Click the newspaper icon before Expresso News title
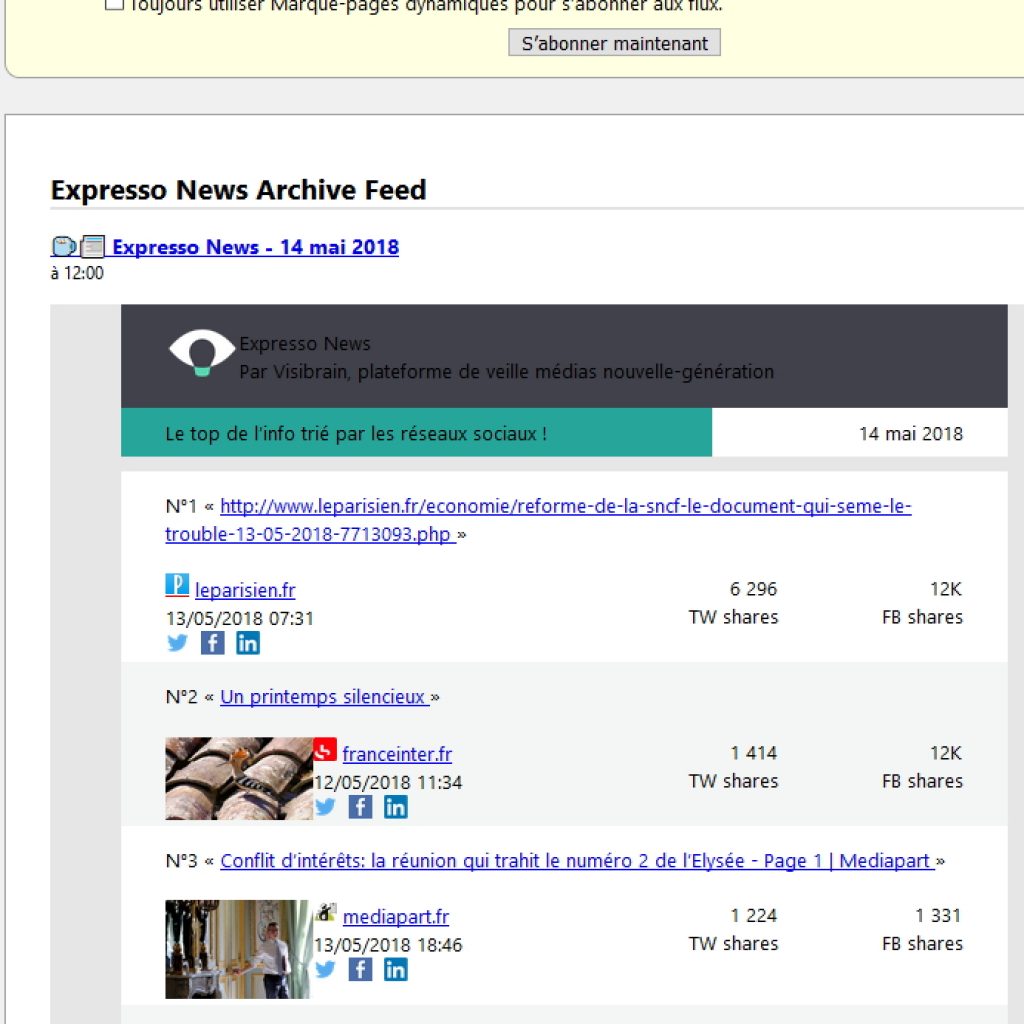Viewport: 1024px width, 1024px height. [x=93, y=247]
